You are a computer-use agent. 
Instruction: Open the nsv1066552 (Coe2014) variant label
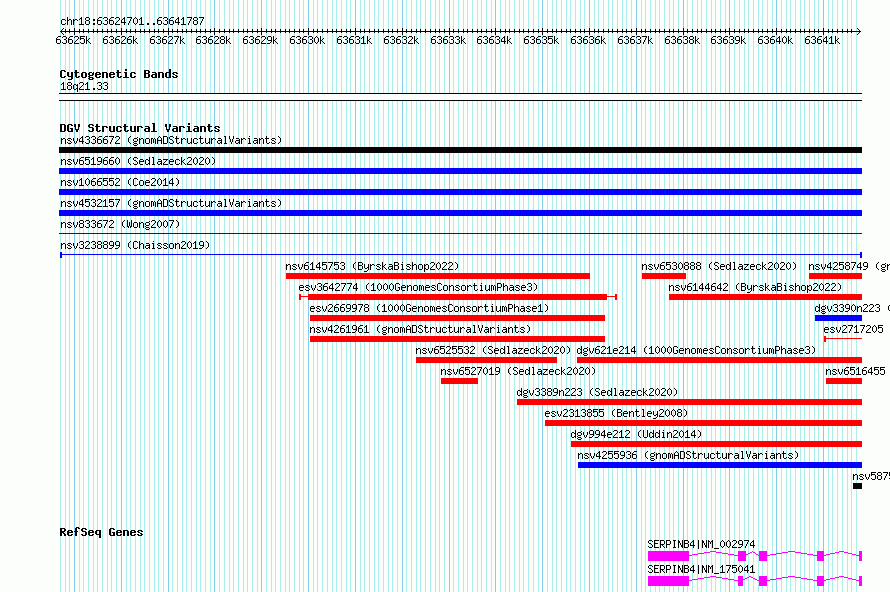pyautogui.click(x=120, y=182)
